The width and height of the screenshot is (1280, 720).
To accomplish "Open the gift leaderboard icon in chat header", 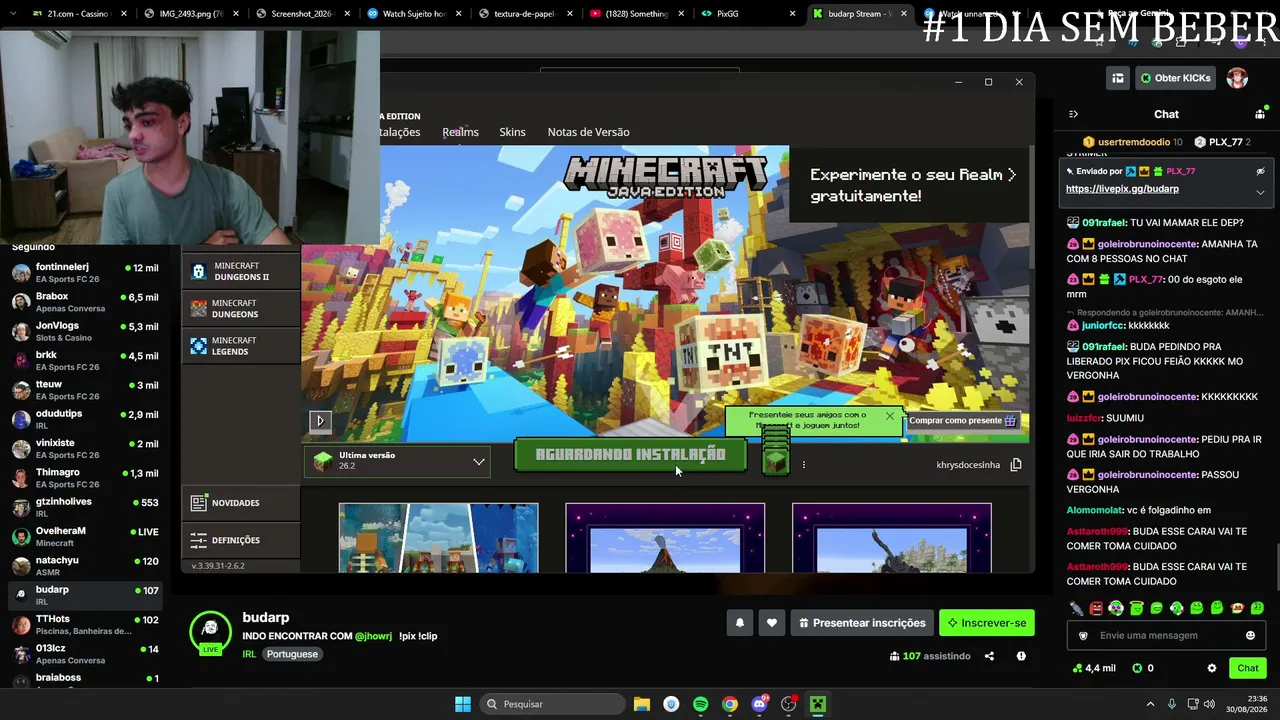I will point(1260,114).
